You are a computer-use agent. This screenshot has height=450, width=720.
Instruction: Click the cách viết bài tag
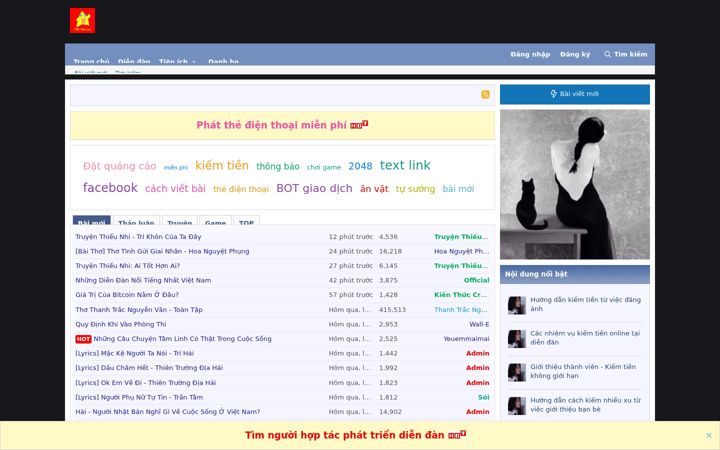pyautogui.click(x=175, y=188)
